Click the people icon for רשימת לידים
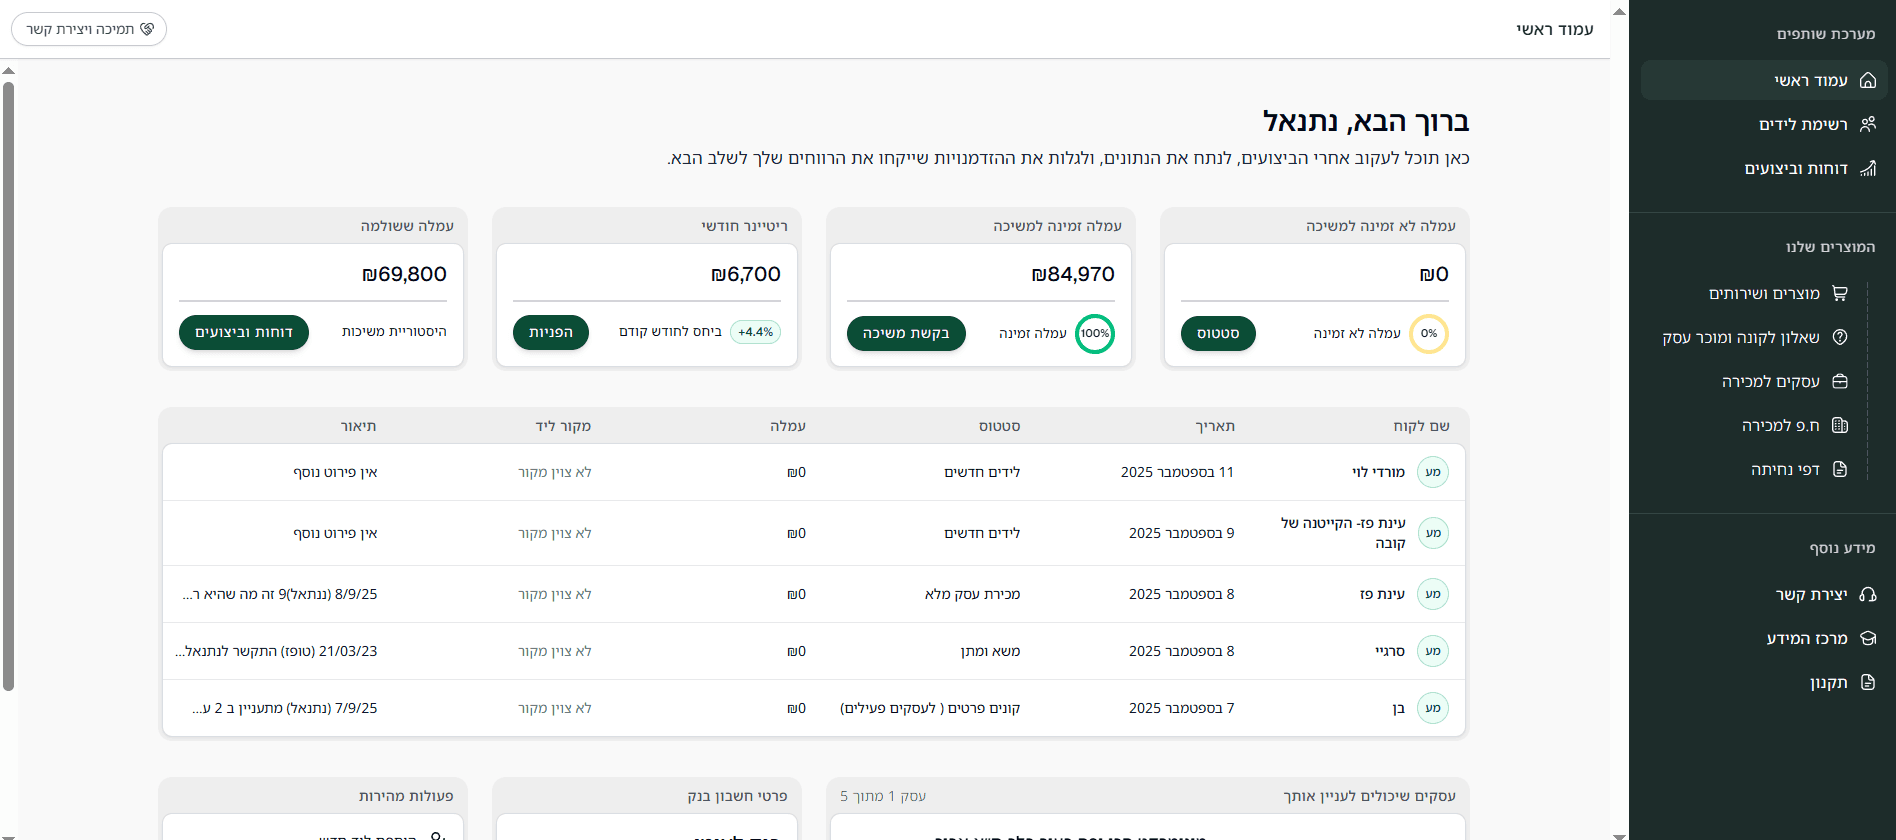 click(x=1867, y=124)
